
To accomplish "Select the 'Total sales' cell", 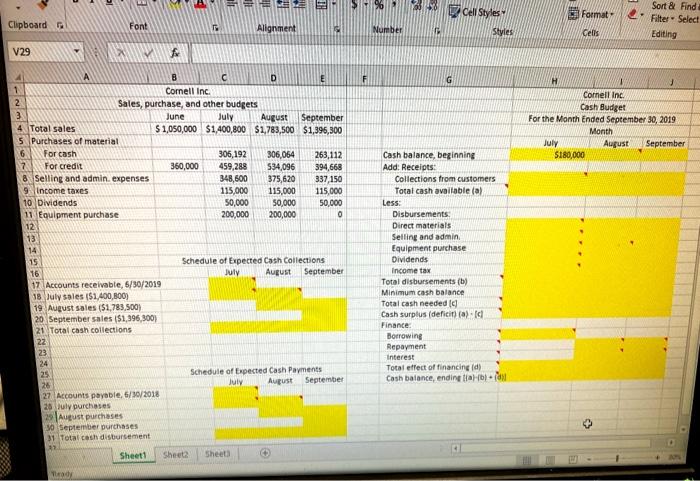I will 89,129.
